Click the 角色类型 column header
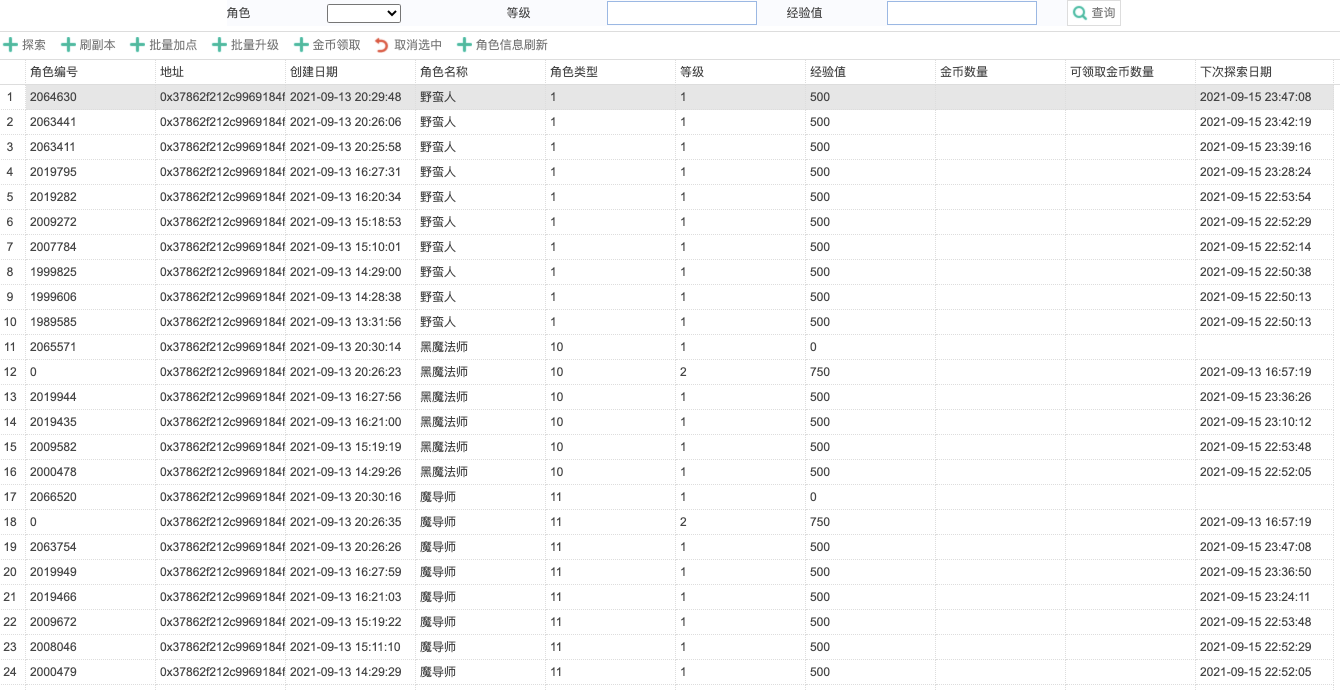This screenshot has height=691, width=1340. coord(610,72)
